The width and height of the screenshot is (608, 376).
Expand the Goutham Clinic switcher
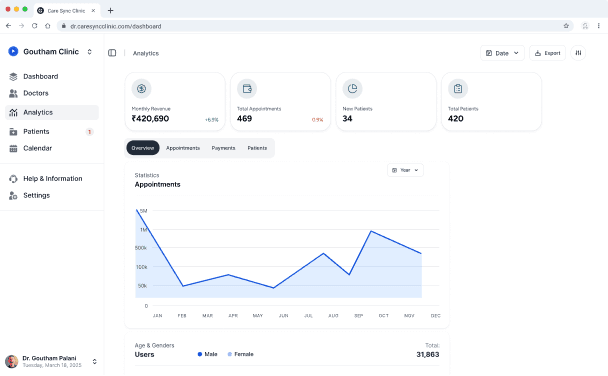[90, 52]
